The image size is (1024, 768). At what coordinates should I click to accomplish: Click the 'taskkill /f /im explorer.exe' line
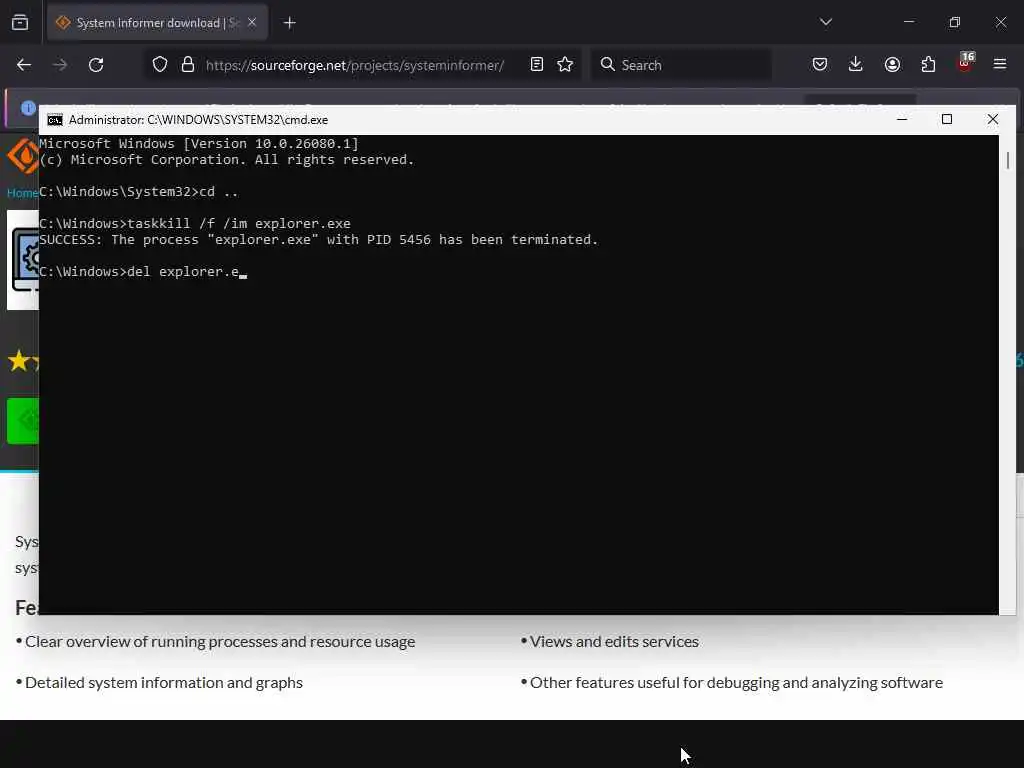point(195,223)
